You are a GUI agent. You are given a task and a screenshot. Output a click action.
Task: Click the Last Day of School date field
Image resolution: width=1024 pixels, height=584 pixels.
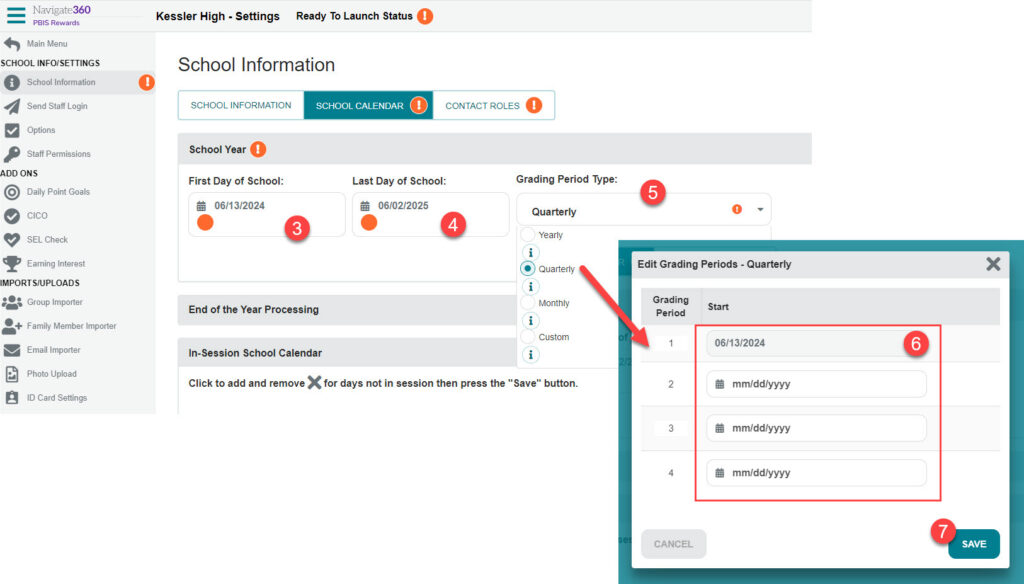(430, 214)
